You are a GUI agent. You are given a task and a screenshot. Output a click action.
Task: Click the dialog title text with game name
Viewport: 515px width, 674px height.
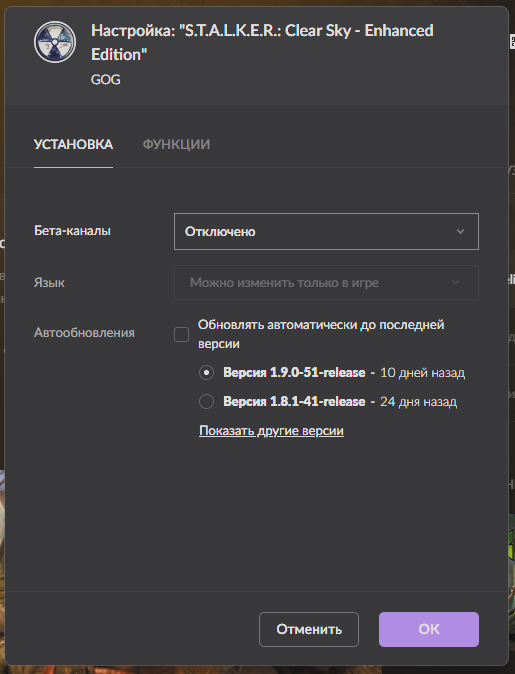click(x=262, y=42)
